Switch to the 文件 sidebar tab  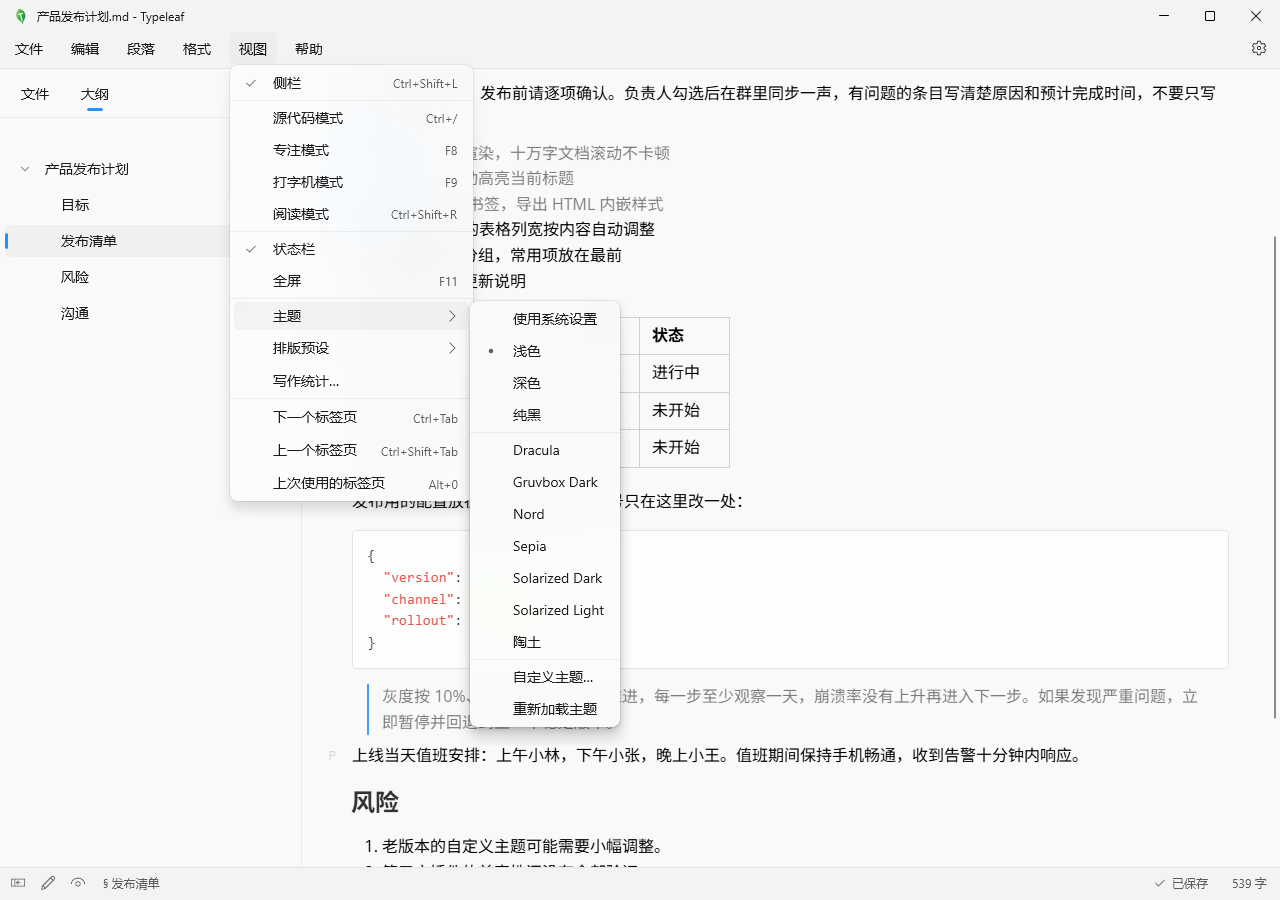pos(35,94)
